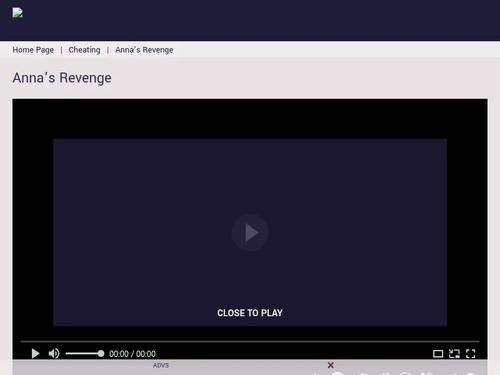Screen dimensions: 500x375
Task: Open the site logo in header
Action: (18, 13)
